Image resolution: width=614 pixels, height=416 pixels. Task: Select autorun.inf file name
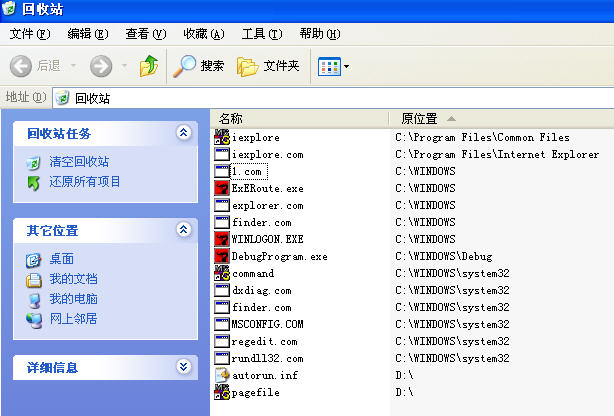(x=265, y=375)
